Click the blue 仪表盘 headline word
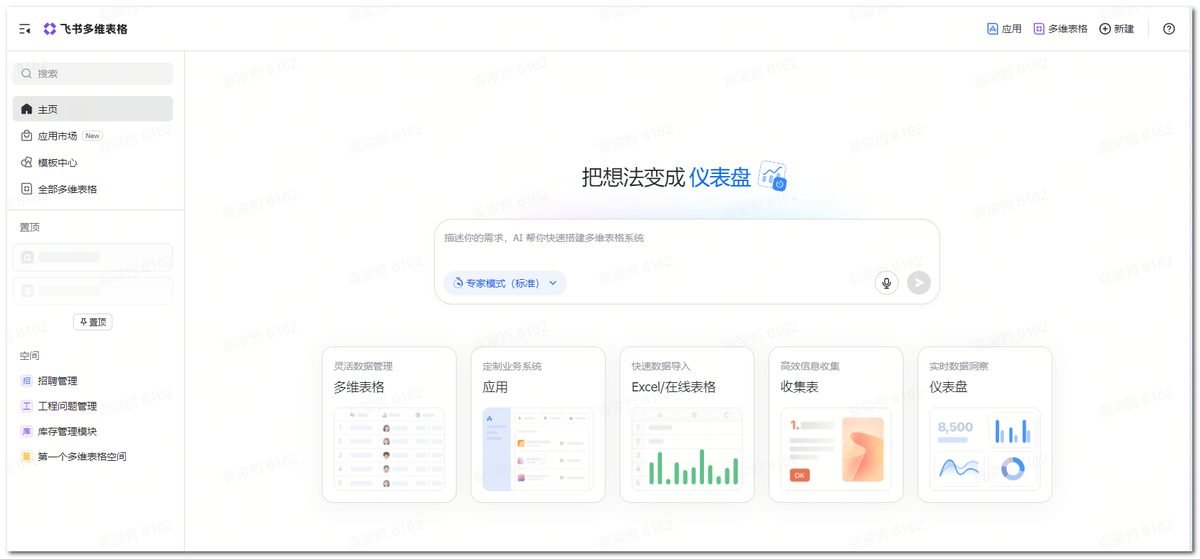The width and height of the screenshot is (1200, 559). point(720,177)
